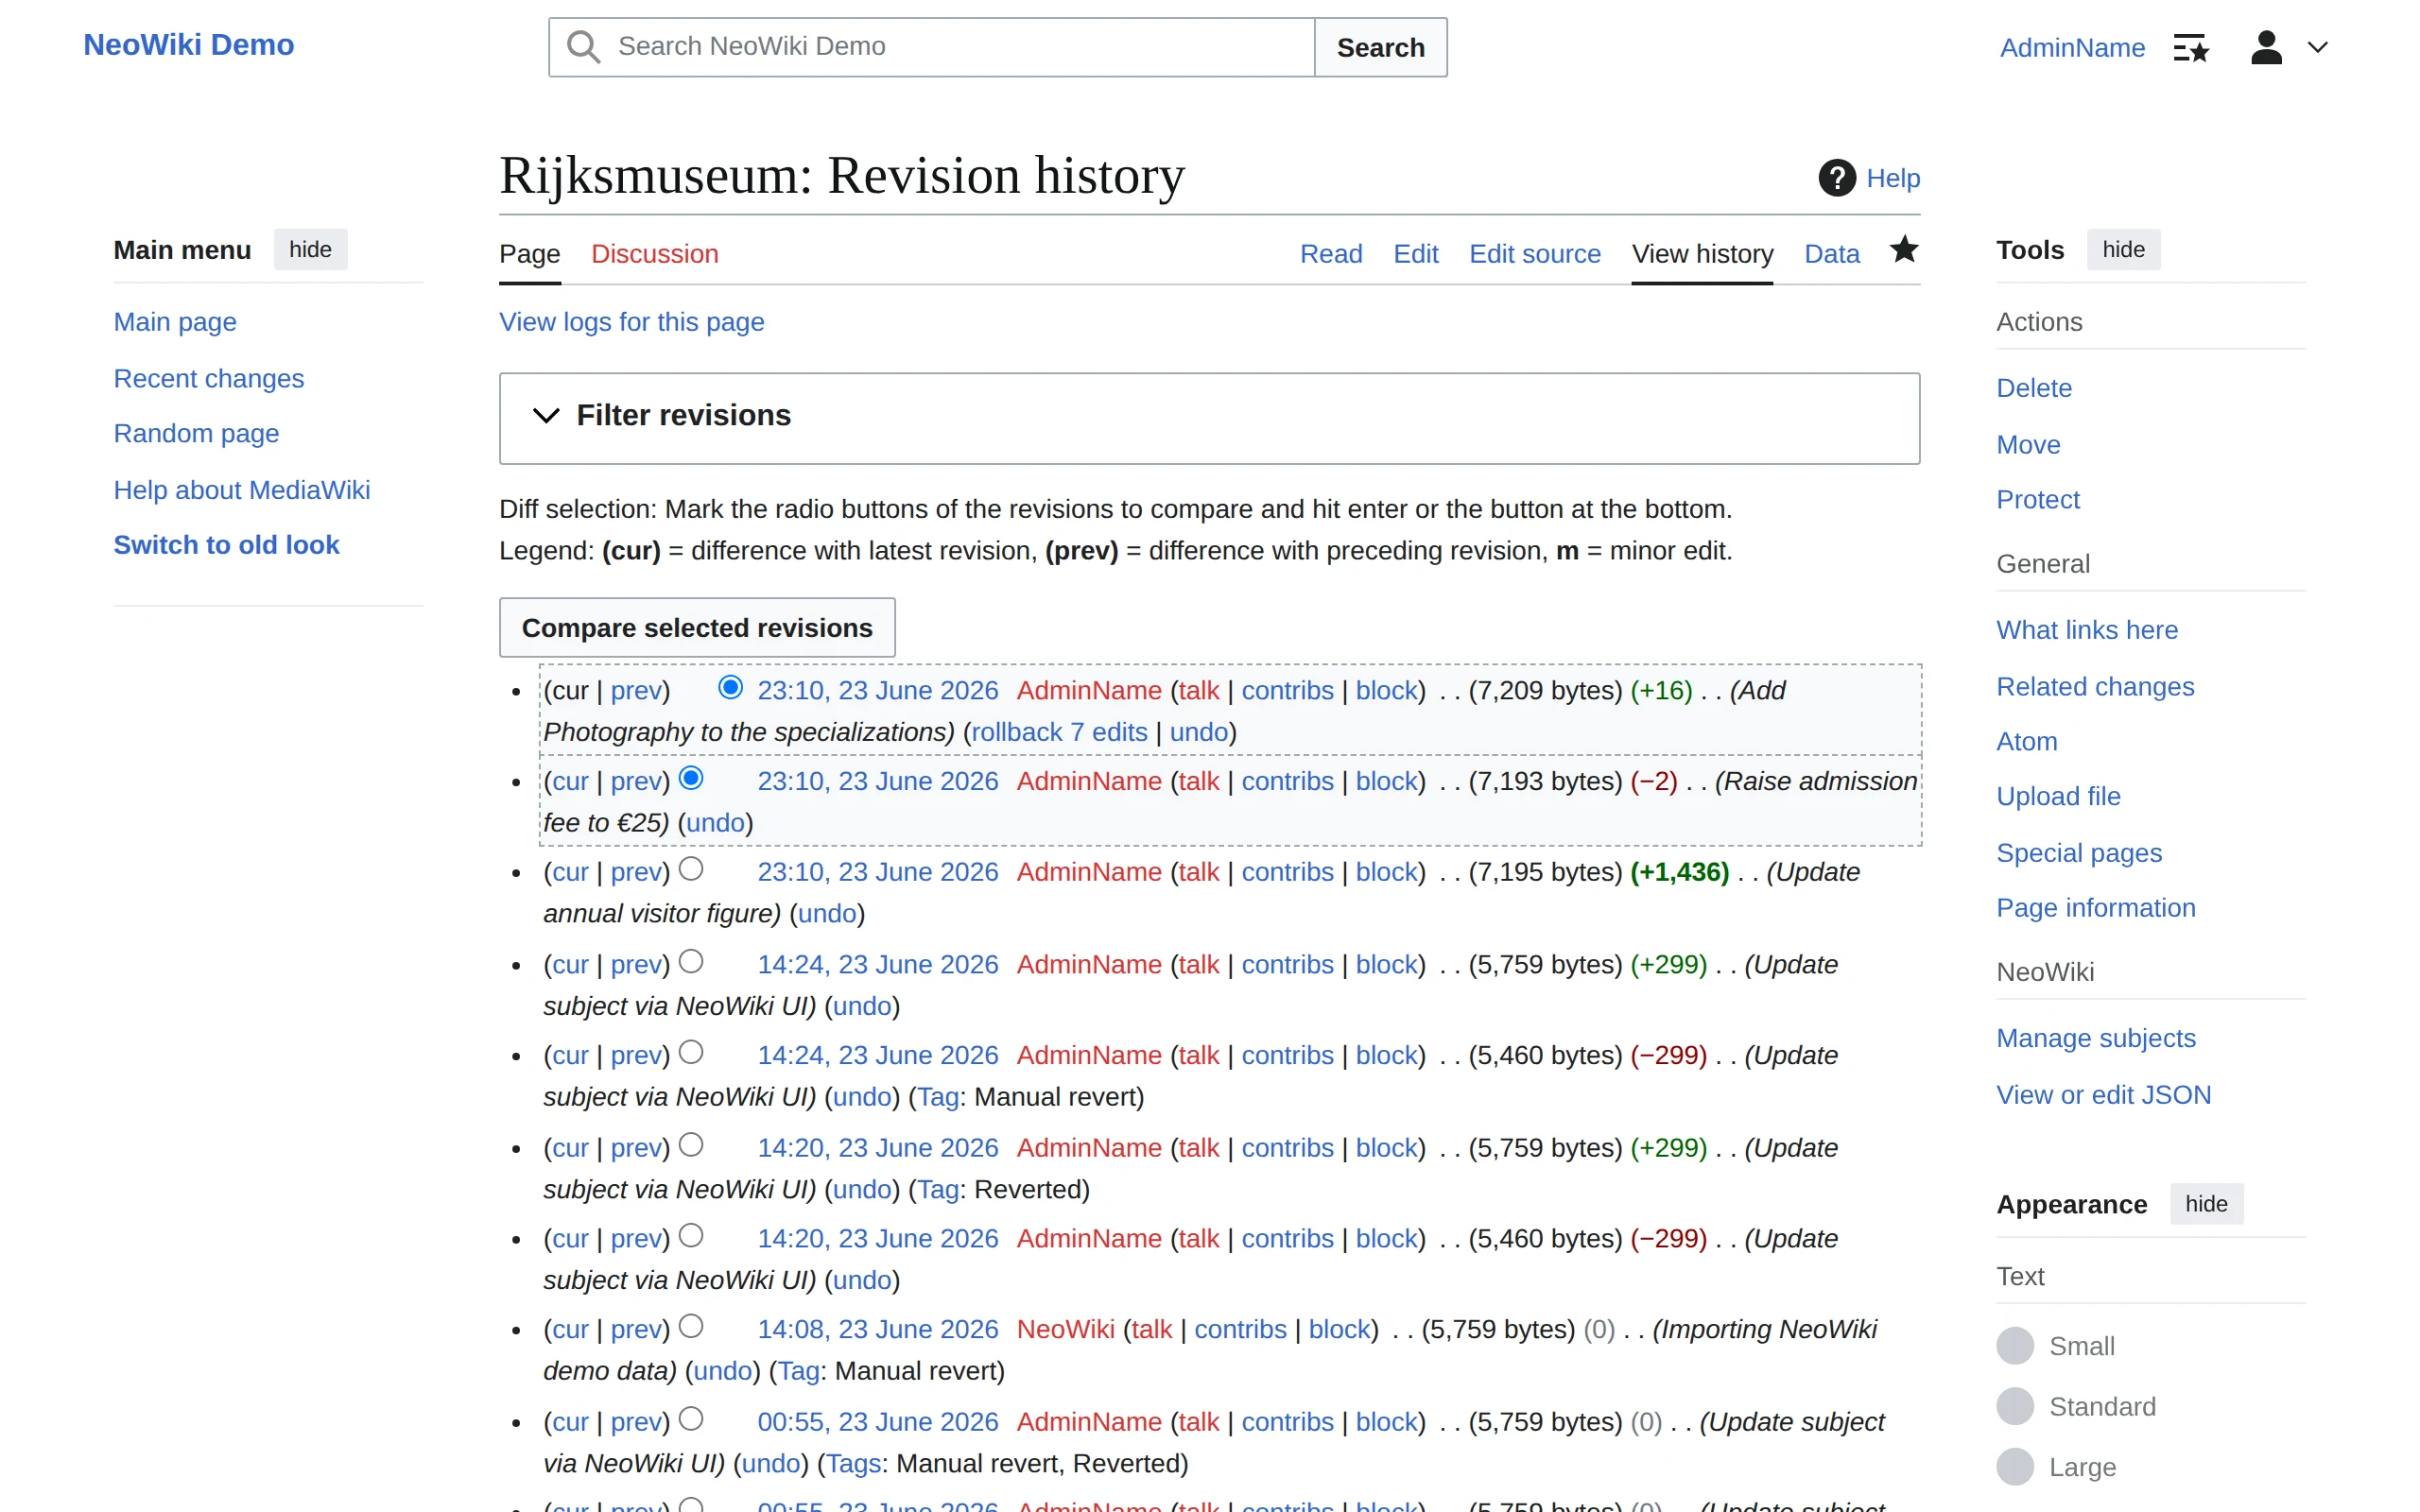Click the search magnifier icon
Screen dimensions: 2420x1512
coord(584,47)
